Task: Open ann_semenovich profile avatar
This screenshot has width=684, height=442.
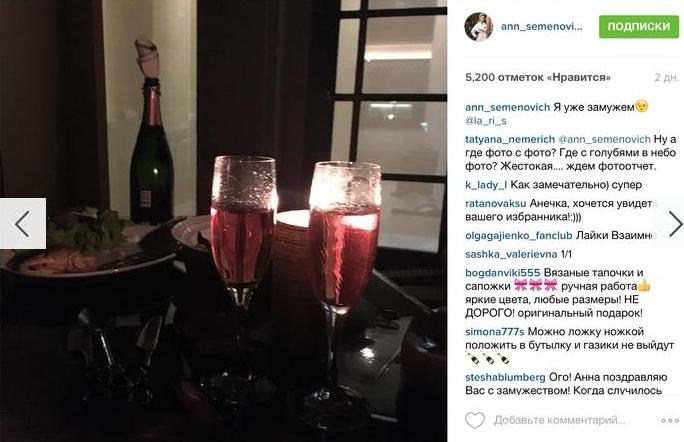Action: tap(479, 26)
